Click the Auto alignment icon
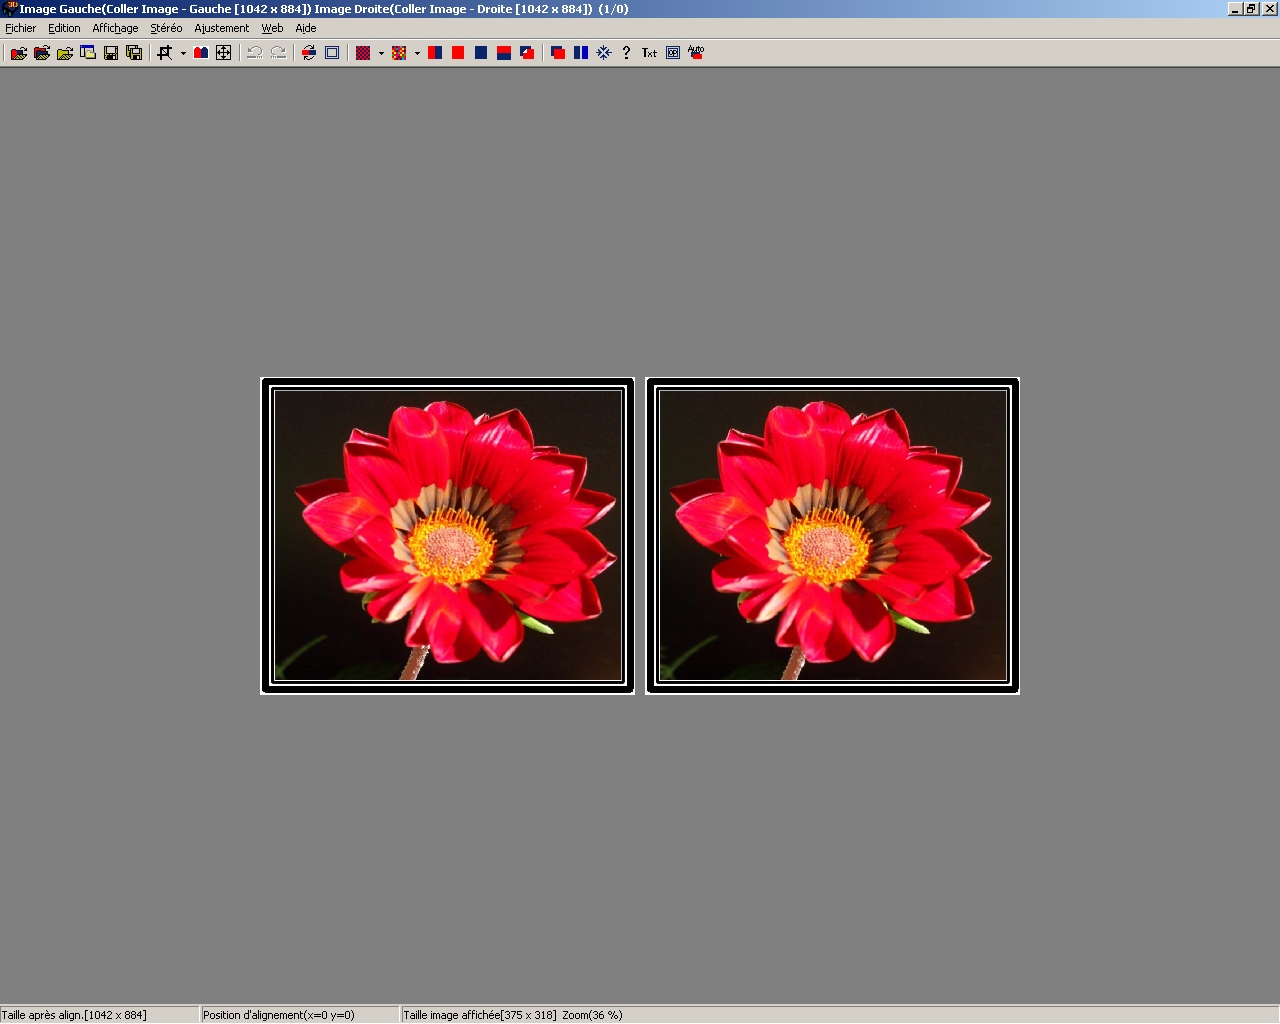Viewport: 1280px width, 1024px height. tap(696, 53)
